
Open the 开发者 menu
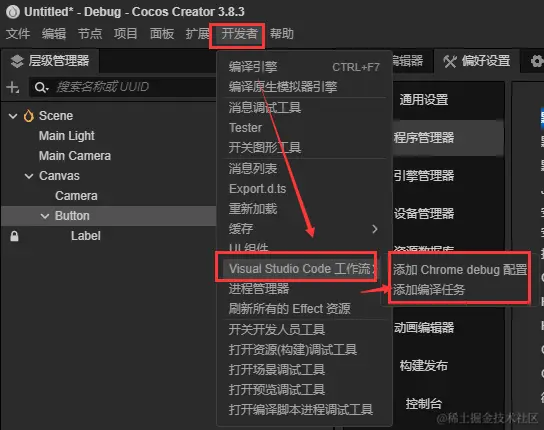(x=239, y=34)
